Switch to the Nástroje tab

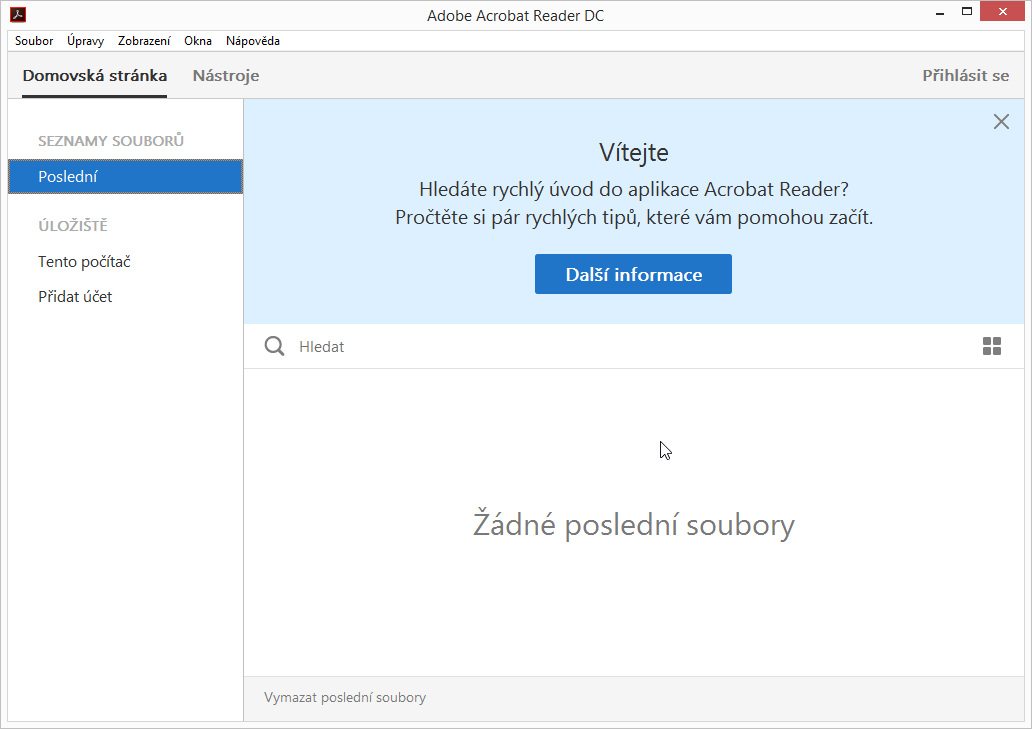pos(225,75)
